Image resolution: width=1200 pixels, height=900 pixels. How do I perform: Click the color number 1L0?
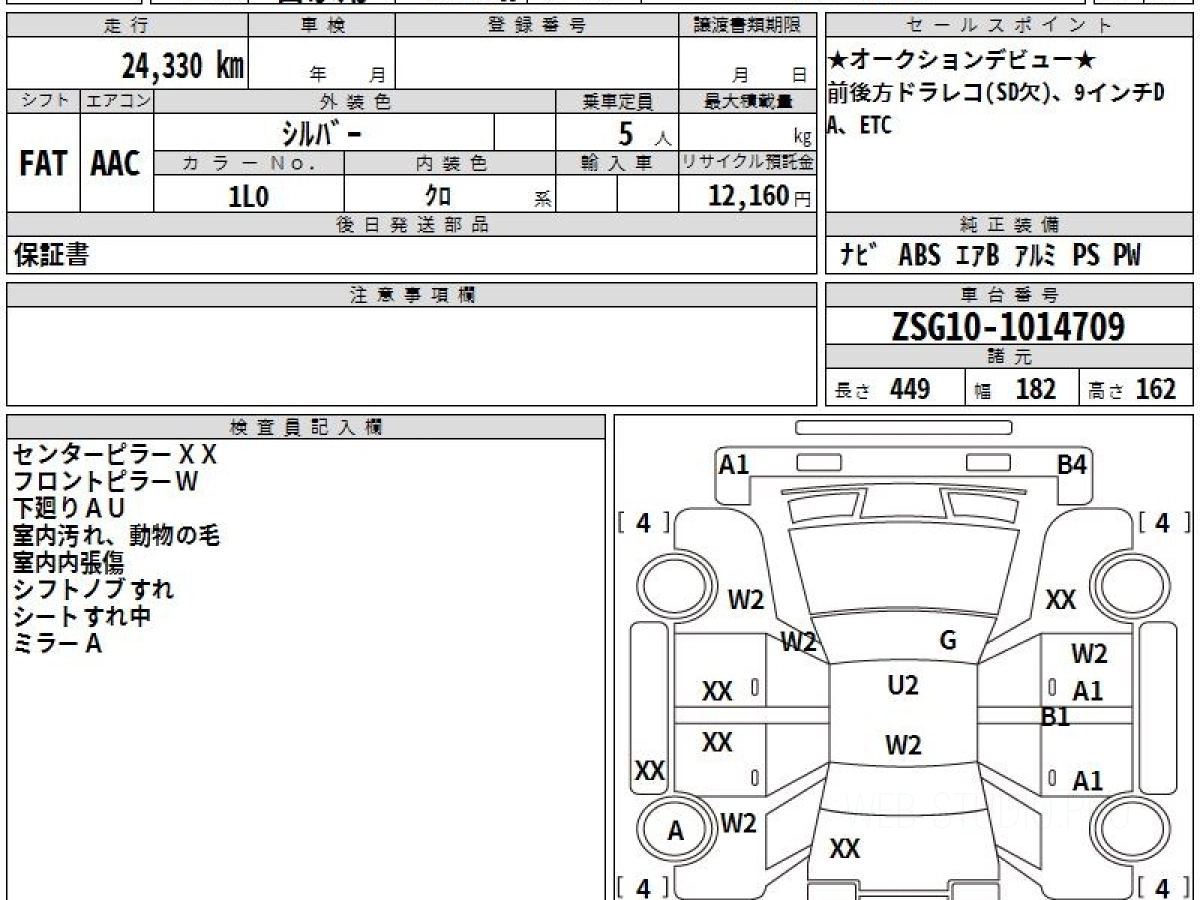248,197
